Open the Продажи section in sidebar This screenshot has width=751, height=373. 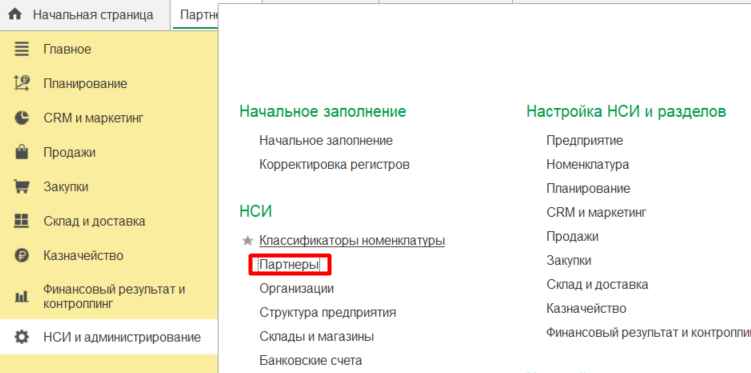pyautogui.click(x=69, y=152)
